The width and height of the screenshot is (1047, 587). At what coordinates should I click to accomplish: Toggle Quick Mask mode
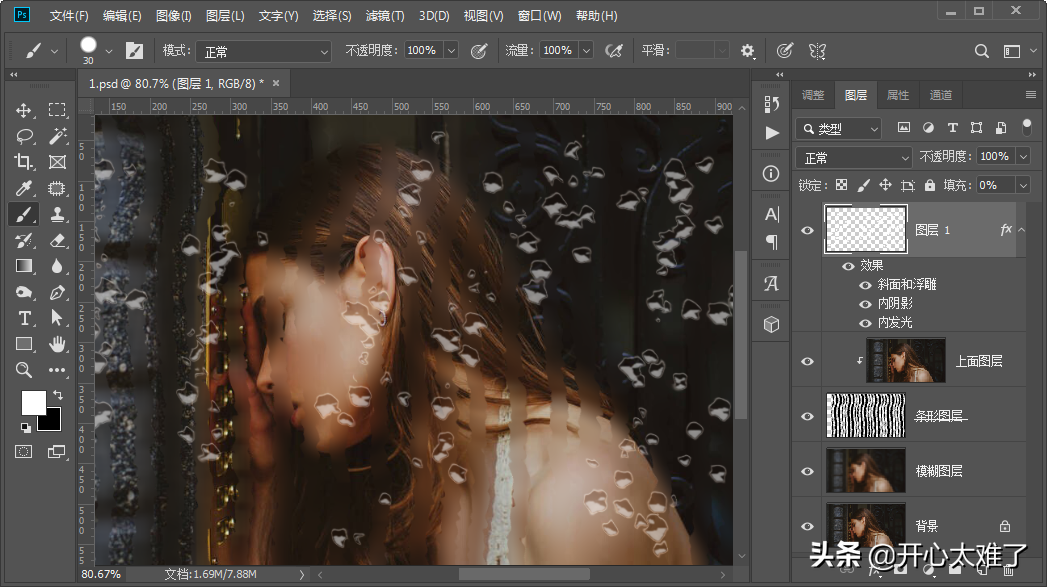(23, 452)
